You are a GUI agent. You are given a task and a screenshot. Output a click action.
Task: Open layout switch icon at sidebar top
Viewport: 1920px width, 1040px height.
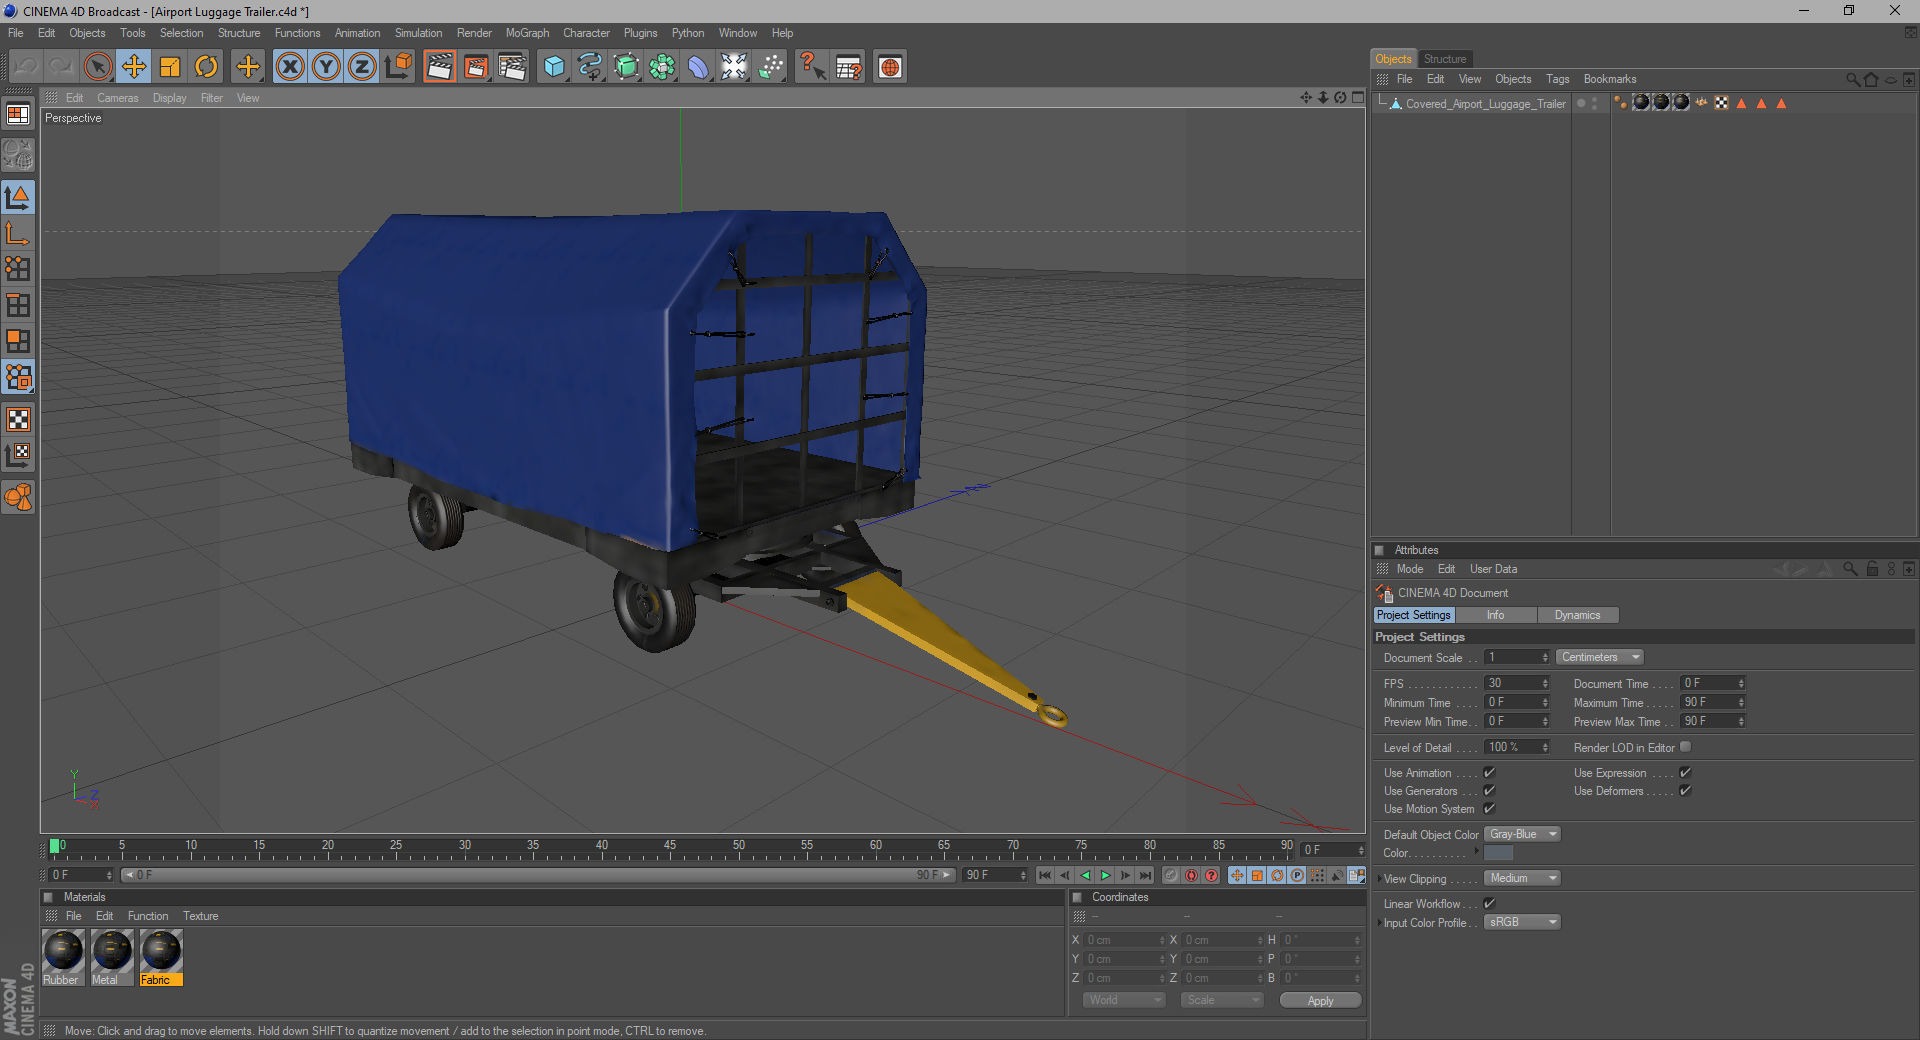[x=18, y=115]
